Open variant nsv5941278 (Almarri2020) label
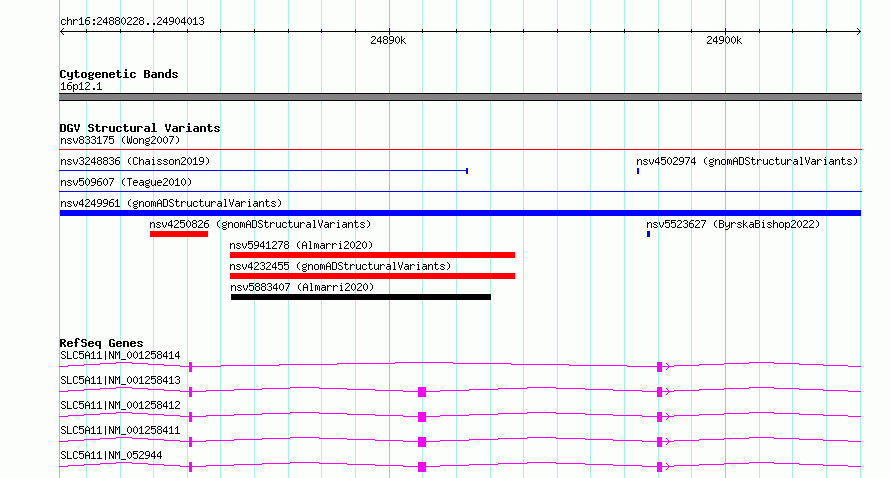890x478 pixels. pos(301,245)
